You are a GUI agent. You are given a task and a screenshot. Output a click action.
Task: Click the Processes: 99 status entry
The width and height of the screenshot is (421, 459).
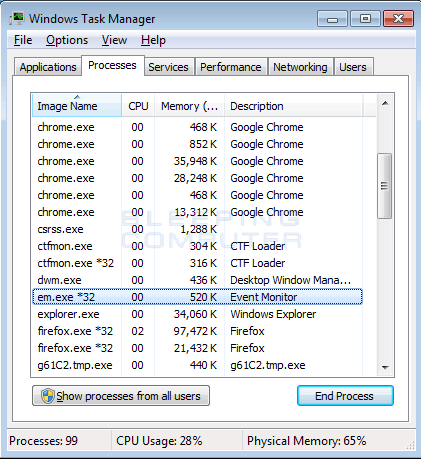point(43,441)
